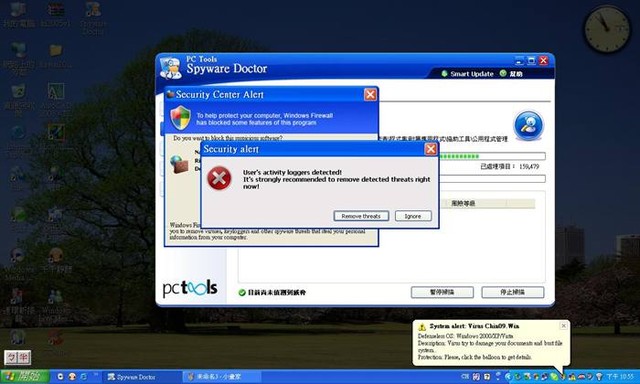The image size is (640, 384).
Task: Click the CH language indicator in the tray
Action: pos(465,376)
